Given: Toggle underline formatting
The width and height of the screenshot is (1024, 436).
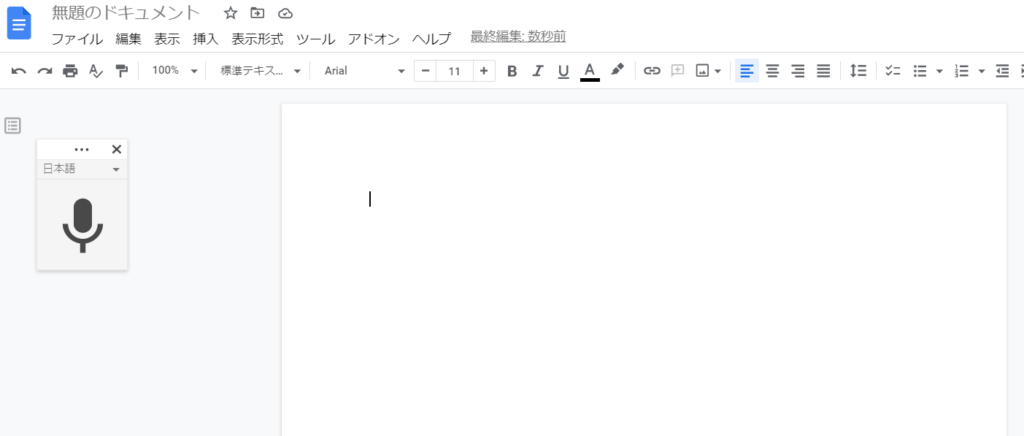Looking at the screenshot, I should click(564, 71).
